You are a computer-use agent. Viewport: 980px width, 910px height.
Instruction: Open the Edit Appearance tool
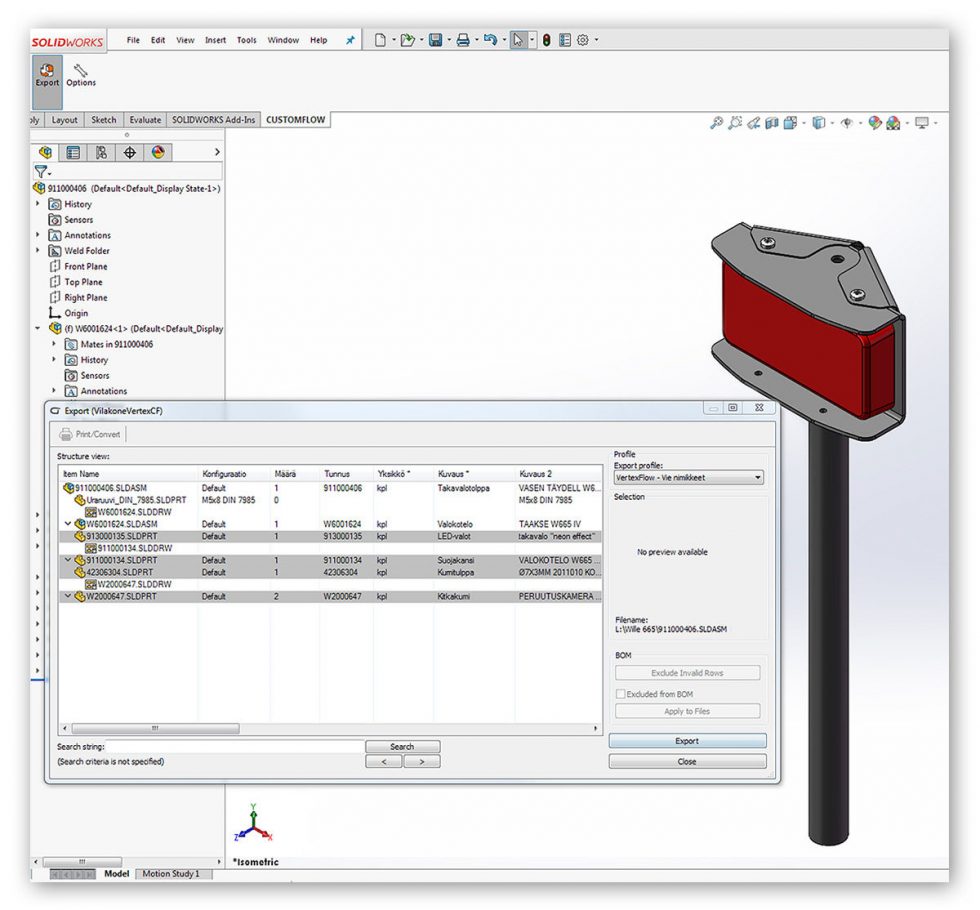[875, 122]
